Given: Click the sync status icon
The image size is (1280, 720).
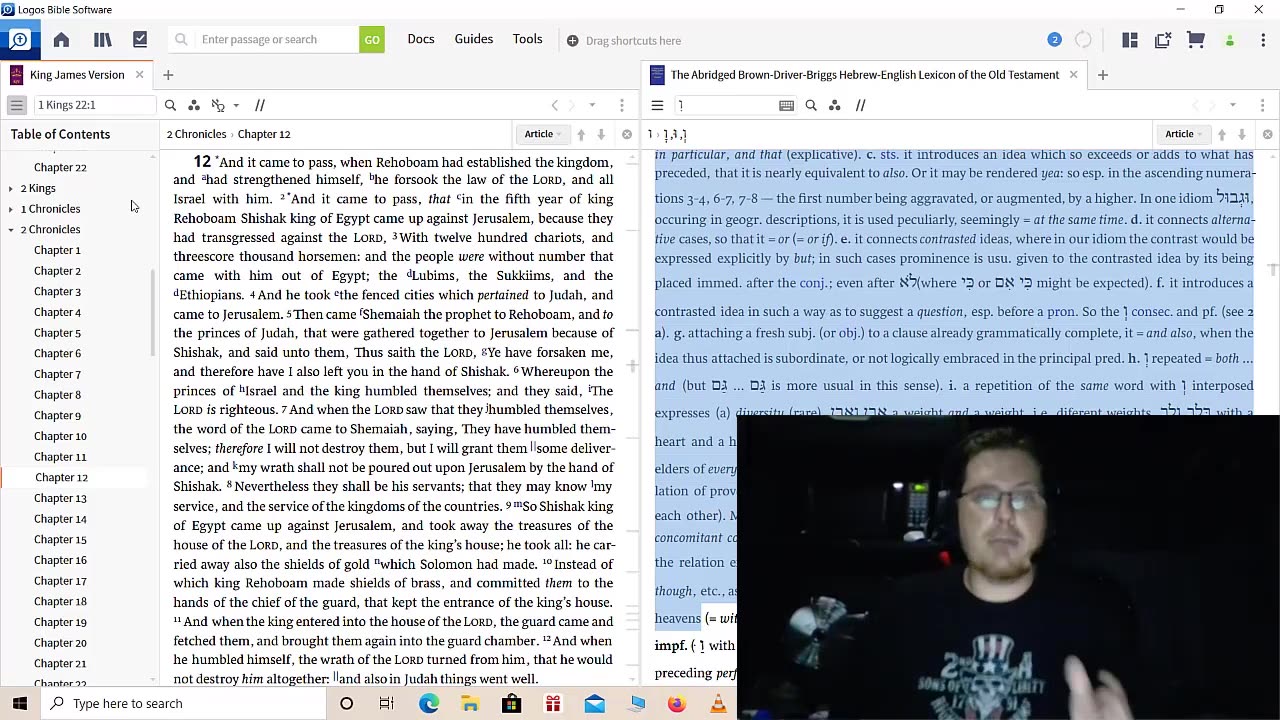Looking at the screenshot, I should coord(1083,40).
